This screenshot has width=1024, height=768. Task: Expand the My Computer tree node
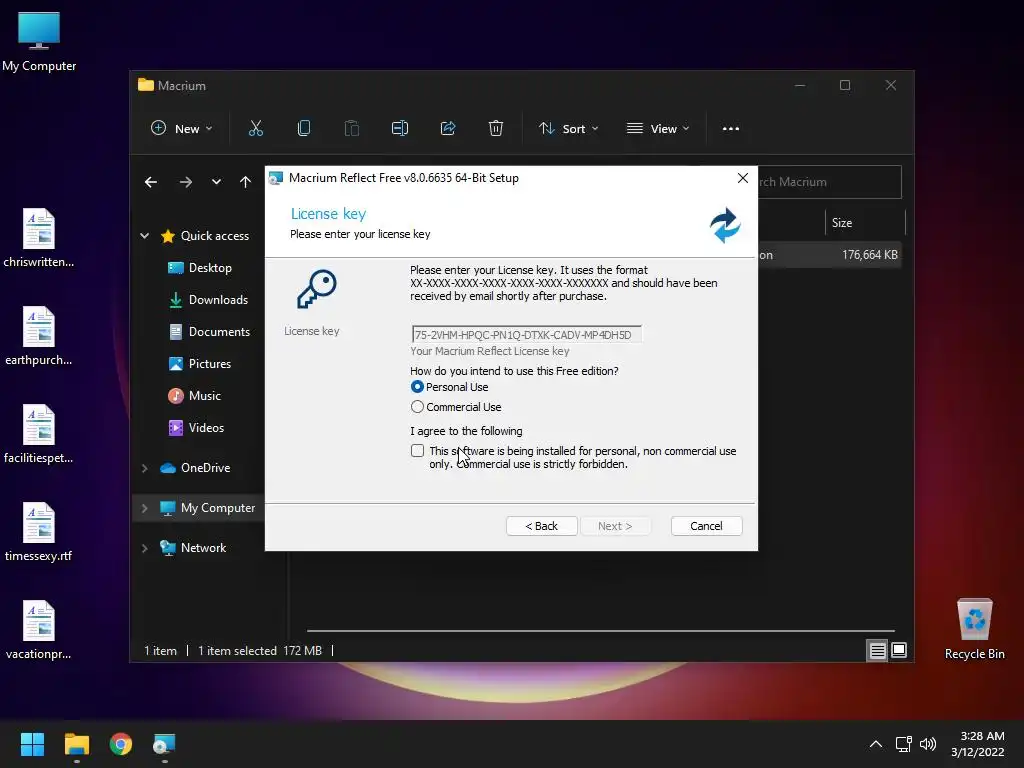pos(144,508)
